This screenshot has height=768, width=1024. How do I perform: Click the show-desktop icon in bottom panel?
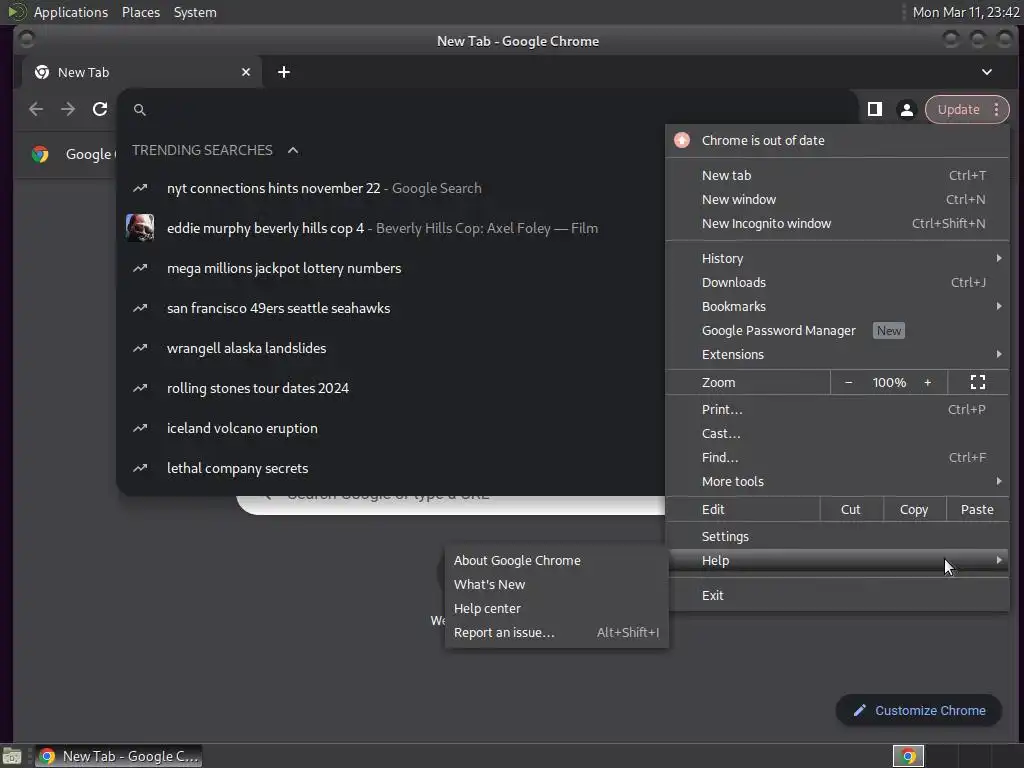pos(11,756)
